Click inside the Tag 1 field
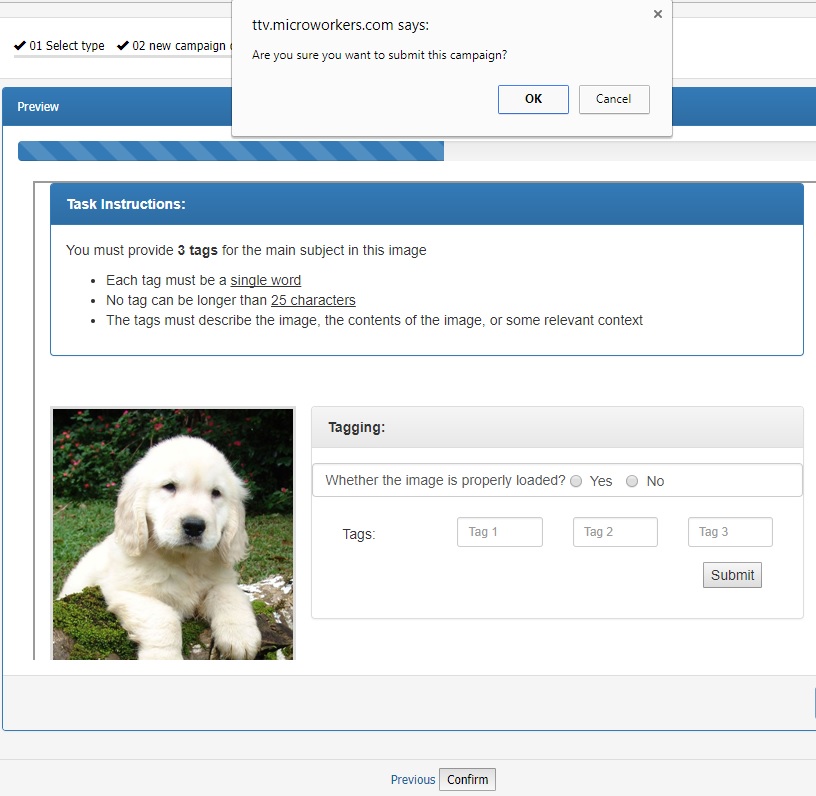The image size is (816, 796). tap(499, 532)
